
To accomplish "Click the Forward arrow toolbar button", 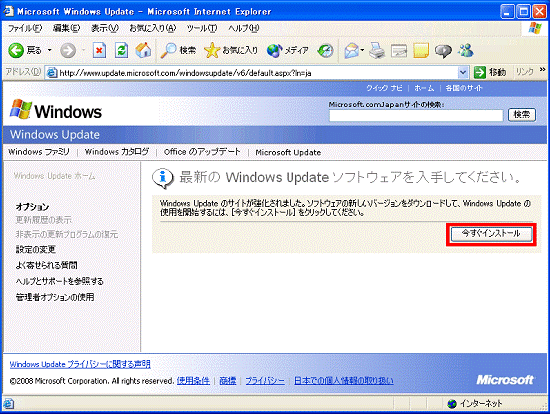I will (x=68, y=51).
